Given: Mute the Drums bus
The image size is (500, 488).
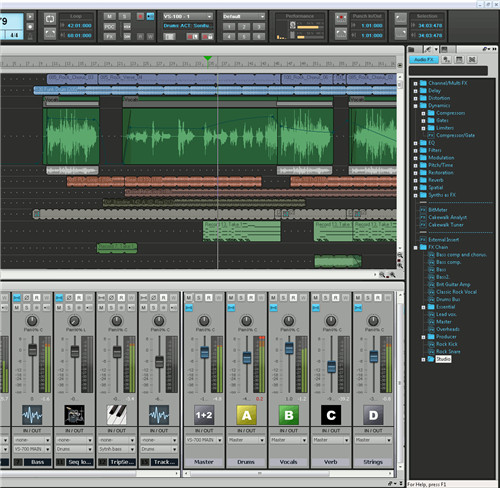Looking at the screenshot, I should 231,298.
